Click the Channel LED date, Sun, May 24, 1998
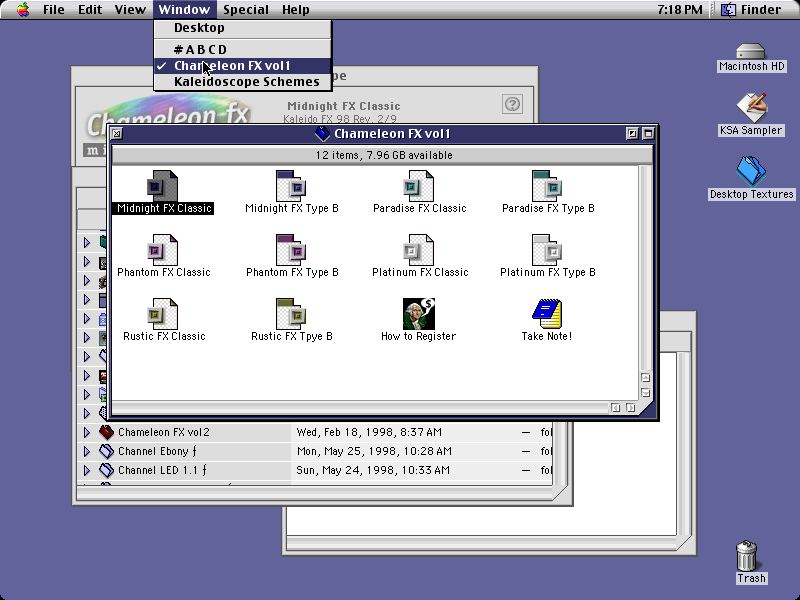800x600 pixels. 373,470
